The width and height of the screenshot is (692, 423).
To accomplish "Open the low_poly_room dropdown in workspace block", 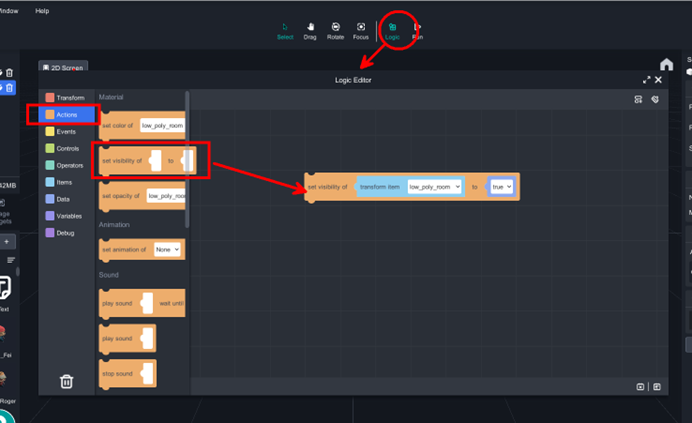I will click(435, 187).
